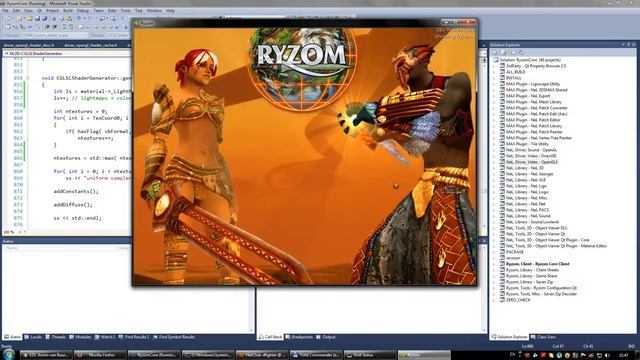Open the File menu

click(5, 11)
